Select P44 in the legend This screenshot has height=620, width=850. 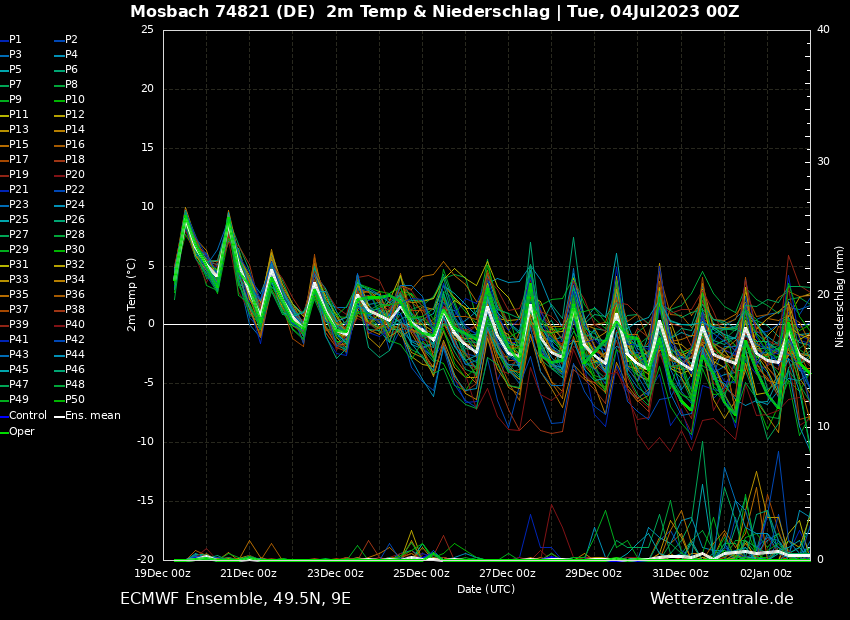(x=75, y=355)
